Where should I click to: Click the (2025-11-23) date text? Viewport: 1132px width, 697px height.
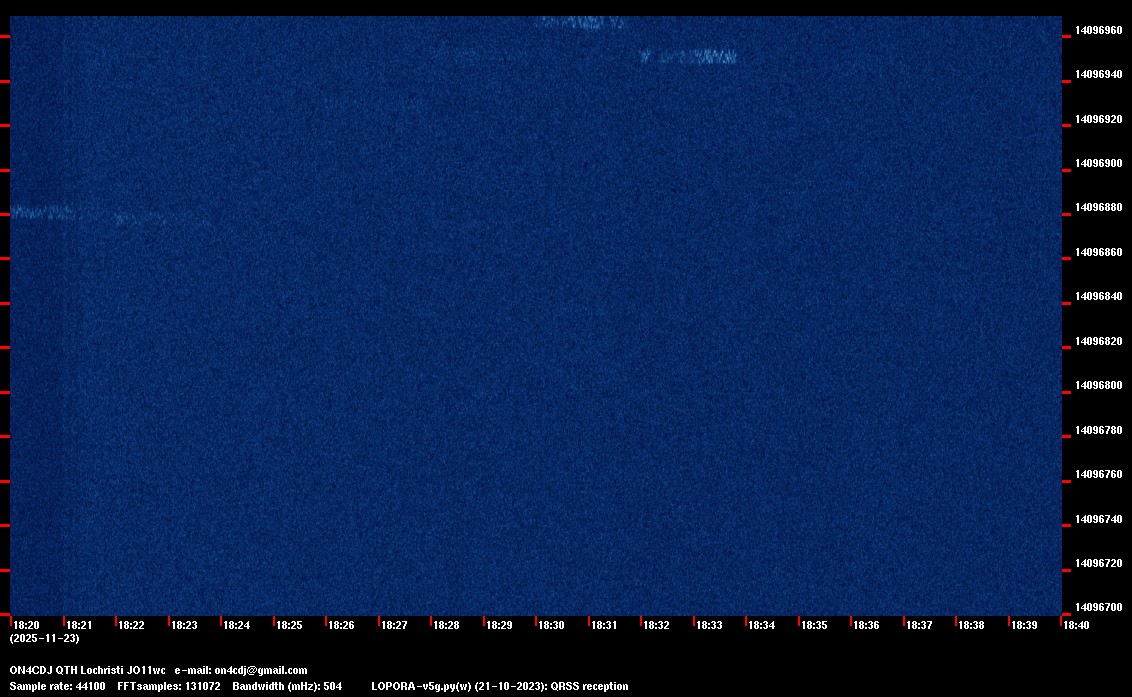45,638
